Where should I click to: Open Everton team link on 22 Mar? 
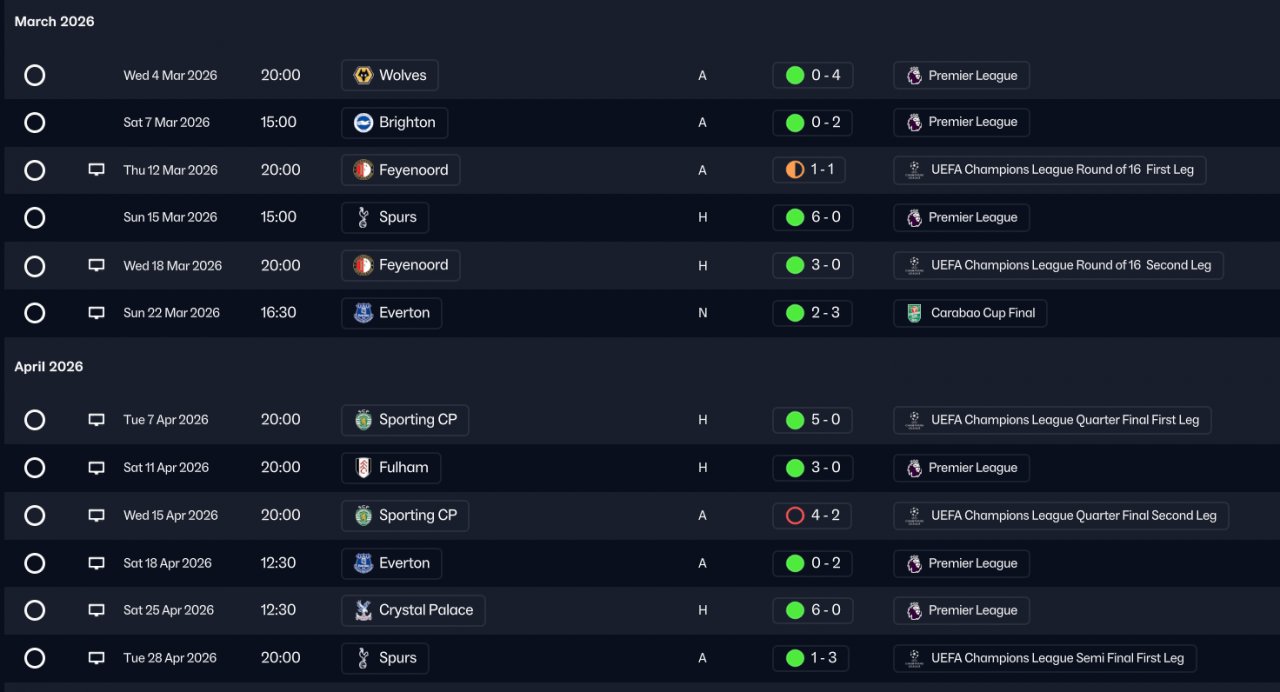(391, 313)
